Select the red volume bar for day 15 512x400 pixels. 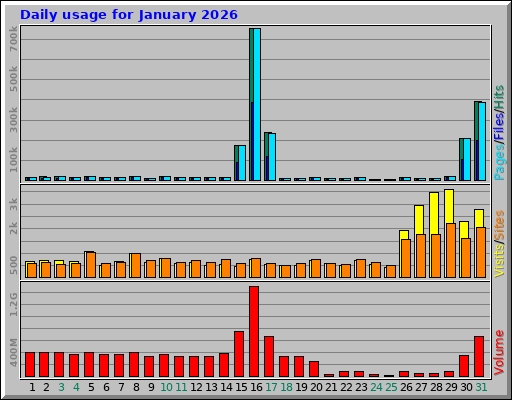239,354
